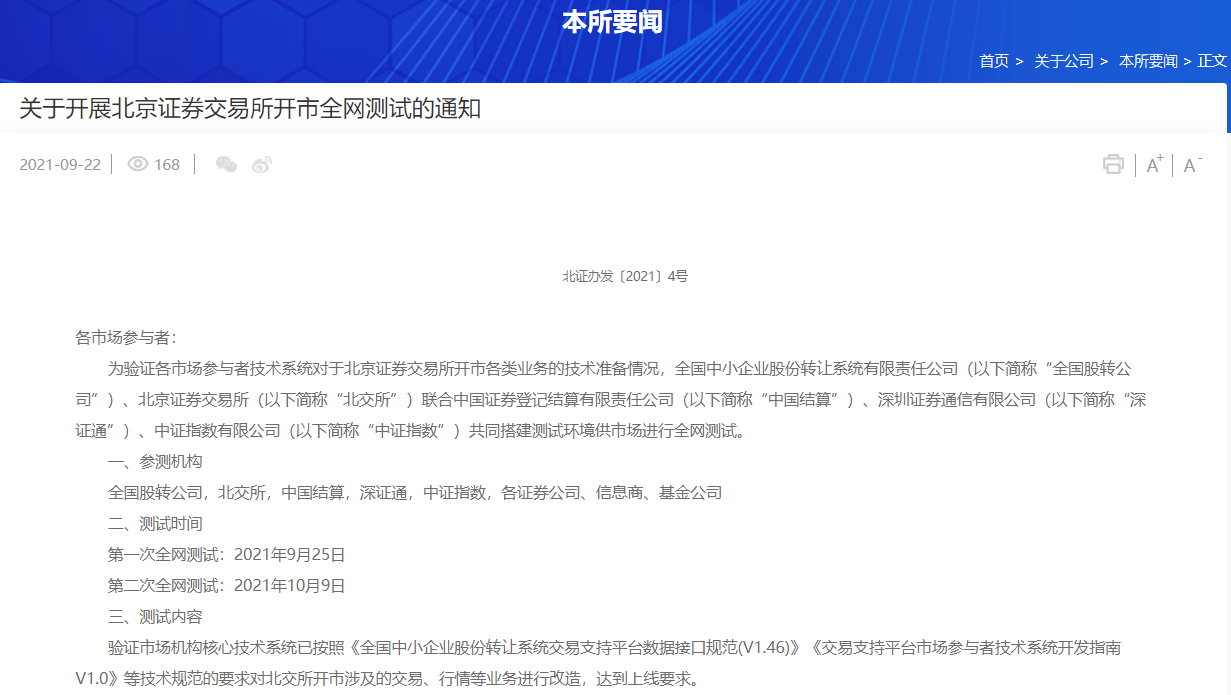Print the page using printer icon
The width and height of the screenshot is (1231, 695).
(1113, 165)
